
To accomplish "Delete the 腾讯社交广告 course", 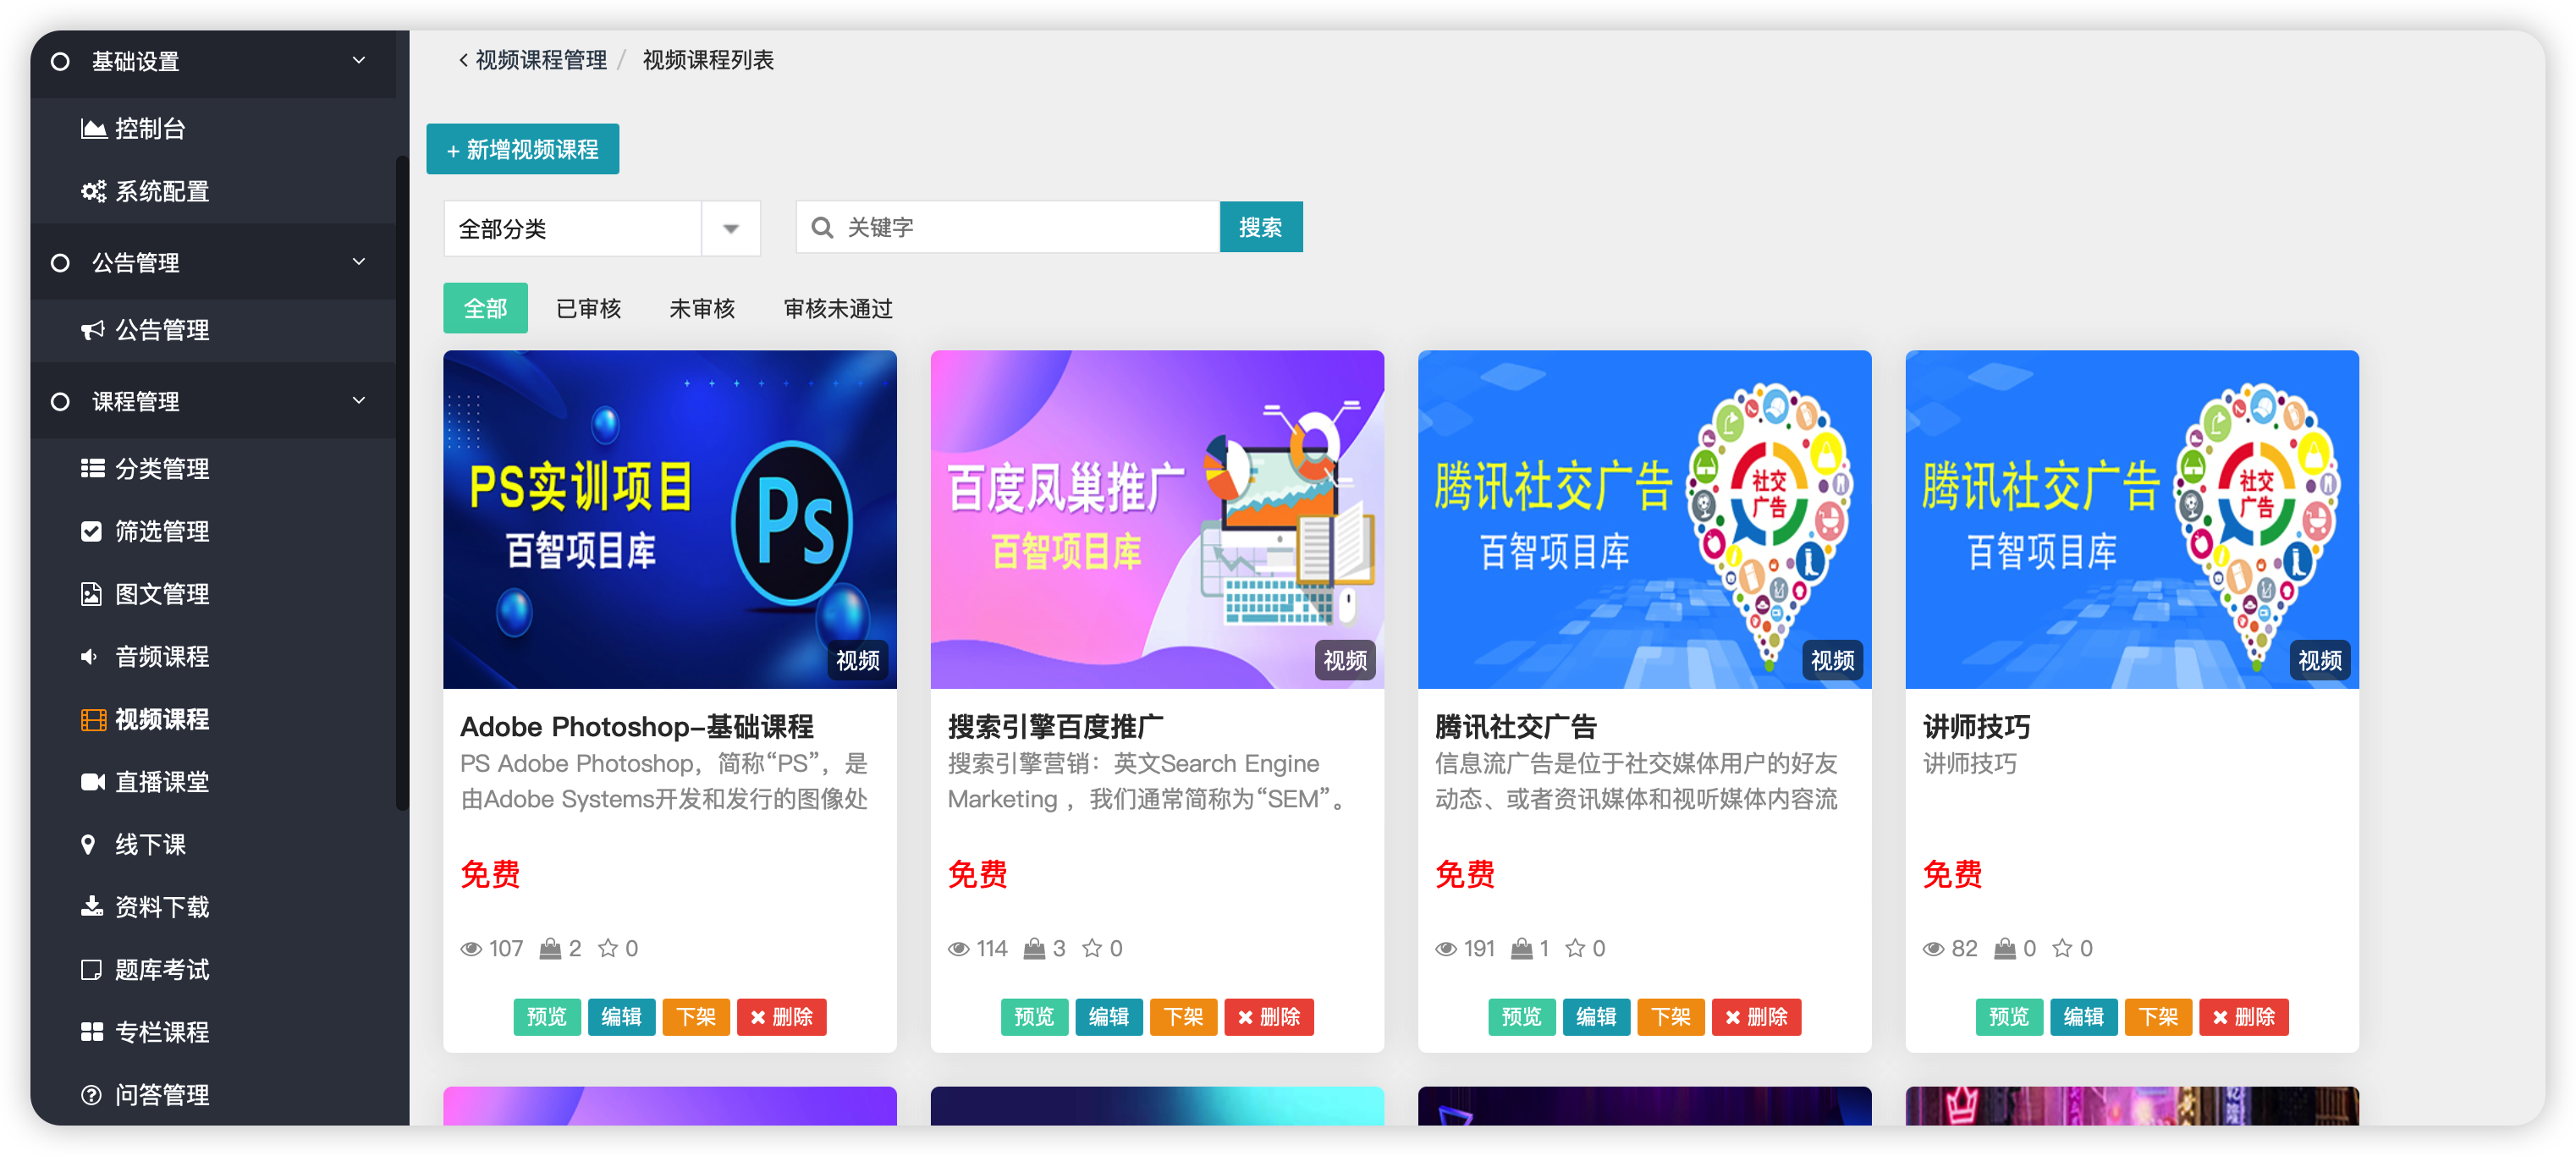I will click(1756, 1017).
